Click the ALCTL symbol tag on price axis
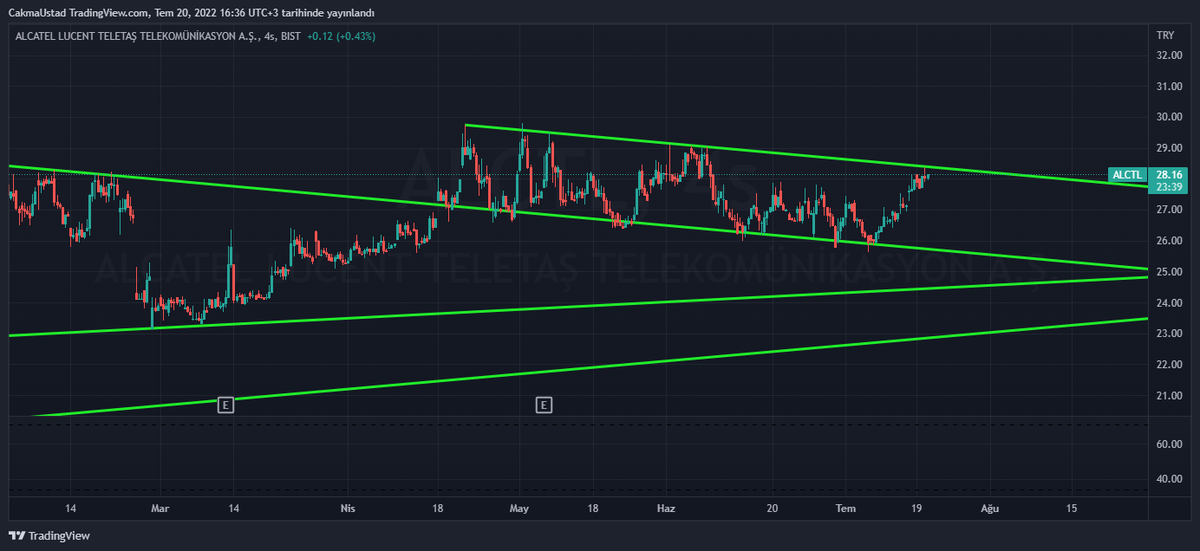This screenshot has width=1200, height=551. coord(1127,175)
